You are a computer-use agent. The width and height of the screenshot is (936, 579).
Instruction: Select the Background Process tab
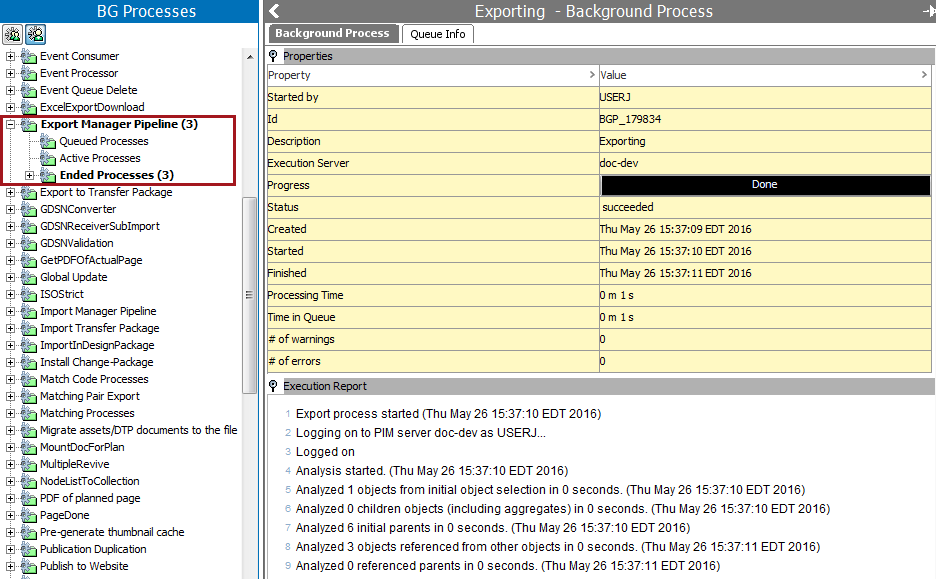click(x=332, y=33)
